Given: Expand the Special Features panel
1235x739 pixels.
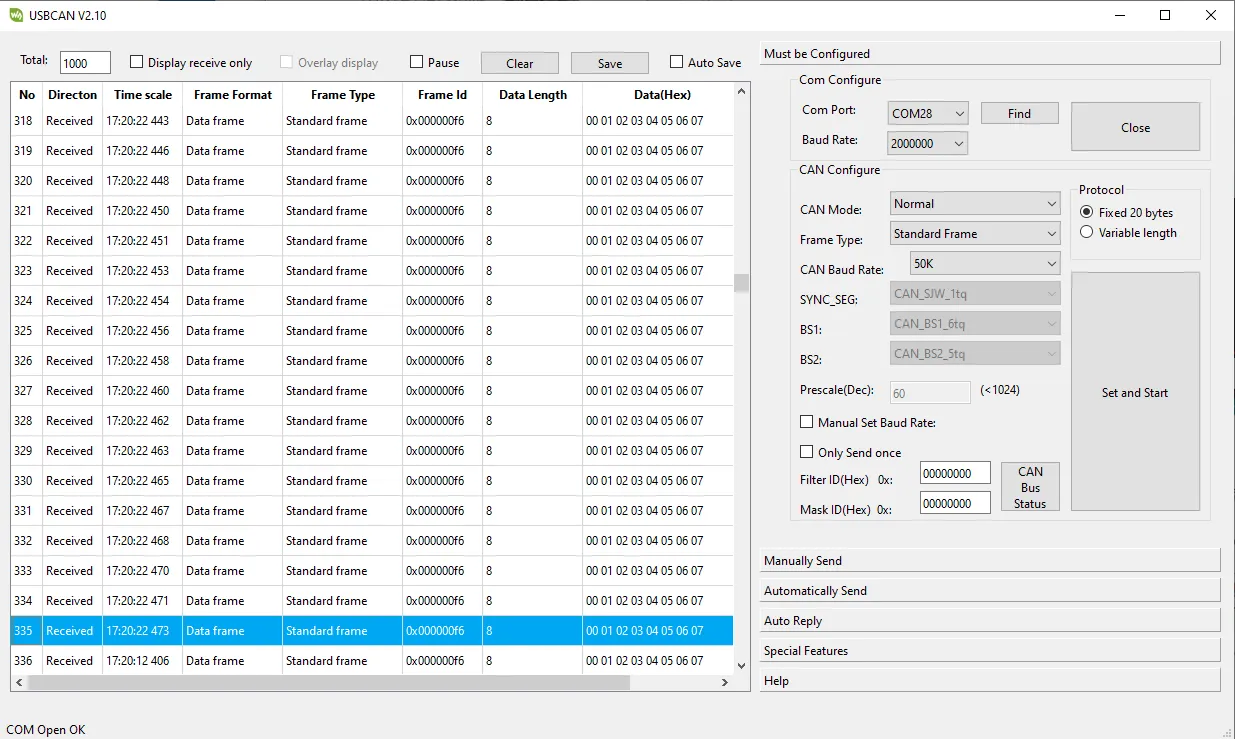Looking at the screenshot, I should coord(990,651).
